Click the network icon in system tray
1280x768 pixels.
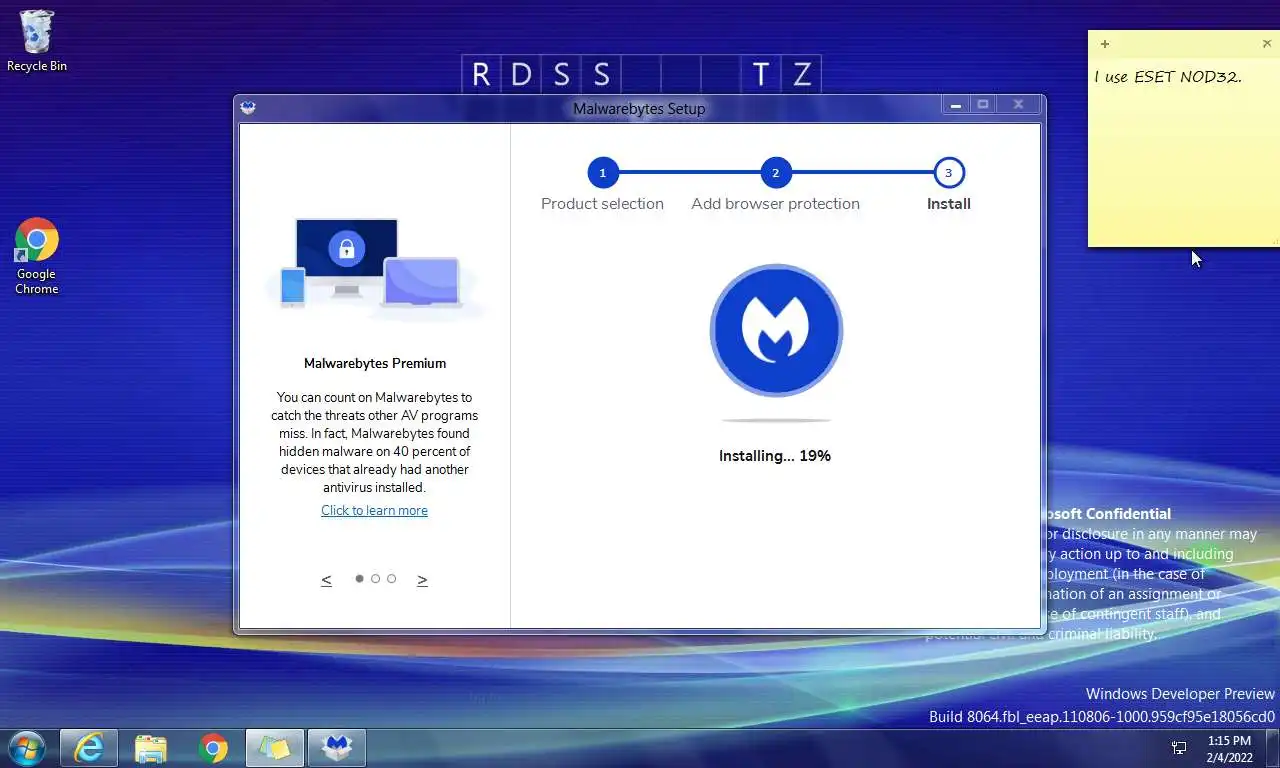(x=1179, y=748)
